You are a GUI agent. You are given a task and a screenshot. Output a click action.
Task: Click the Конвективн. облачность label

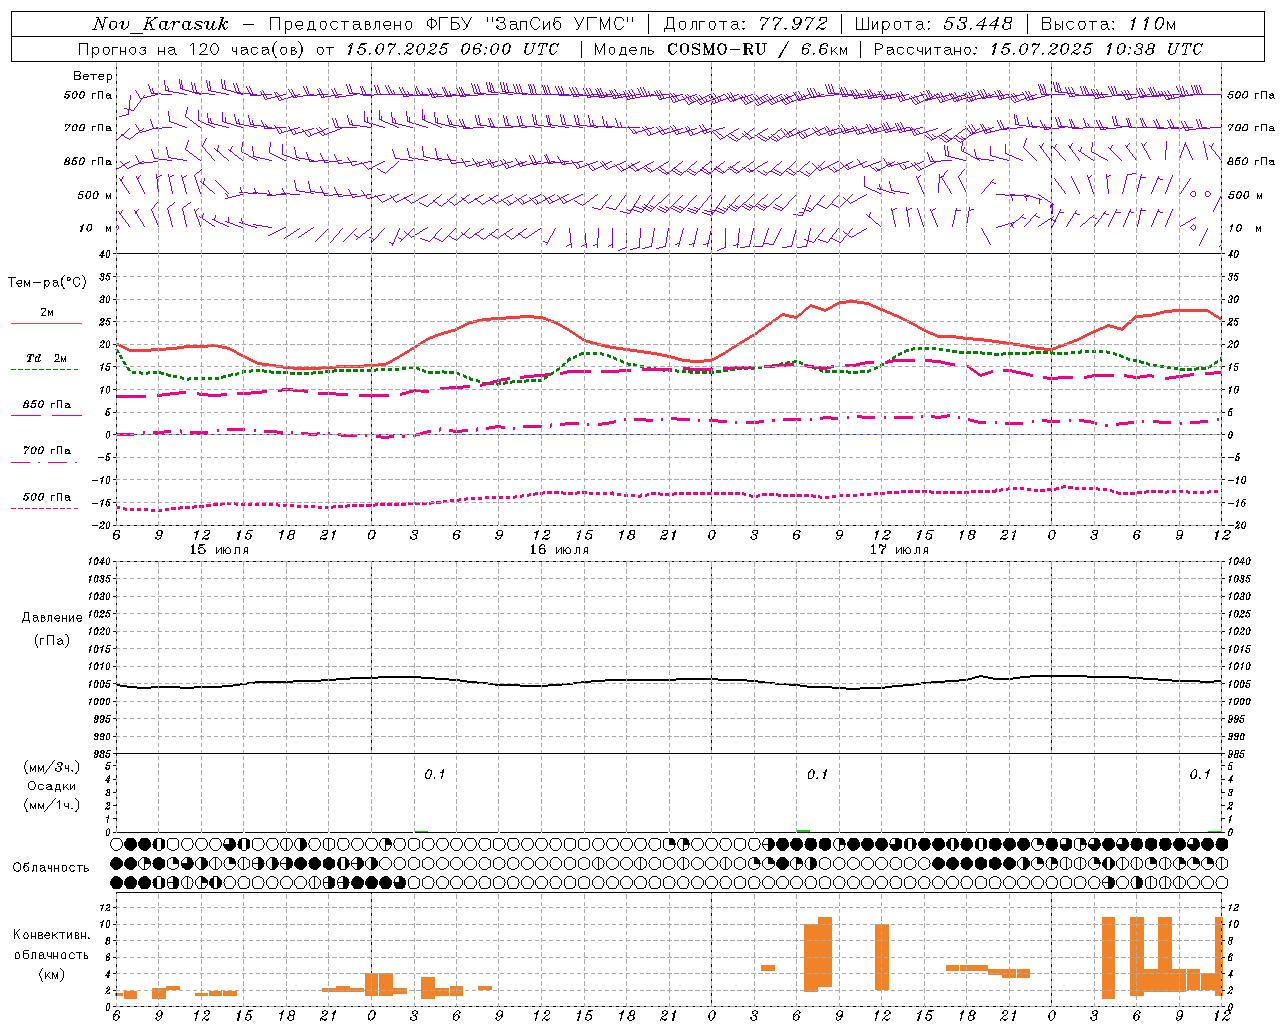[51, 945]
